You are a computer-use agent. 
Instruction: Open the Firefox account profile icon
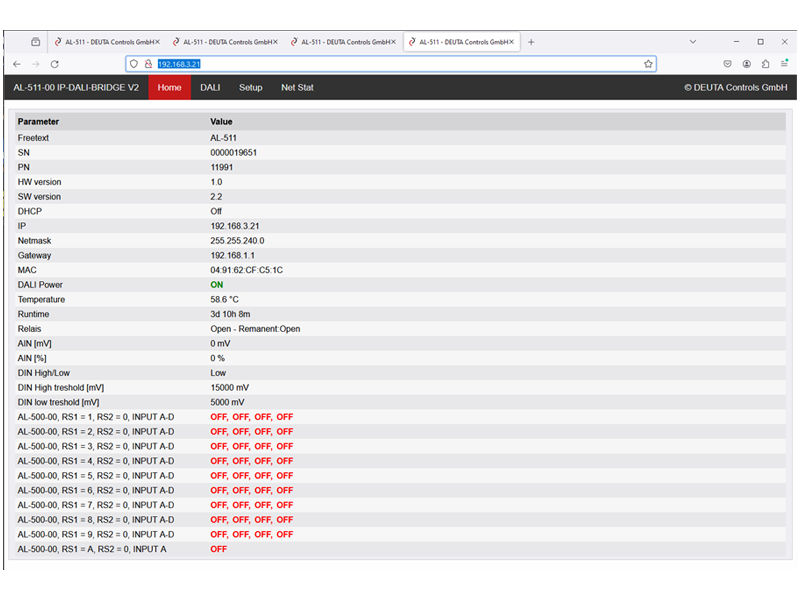coord(746,64)
